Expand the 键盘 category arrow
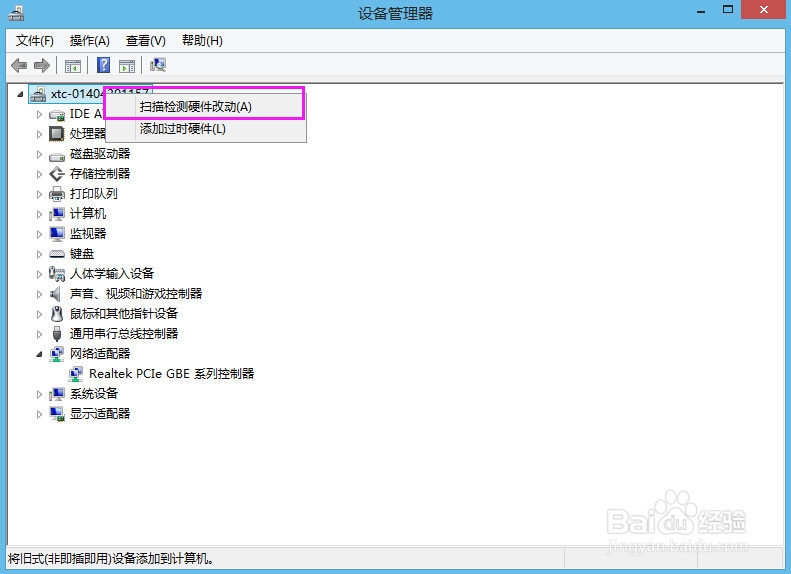Viewport: 791px width, 574px height. [x=39, y=254]
